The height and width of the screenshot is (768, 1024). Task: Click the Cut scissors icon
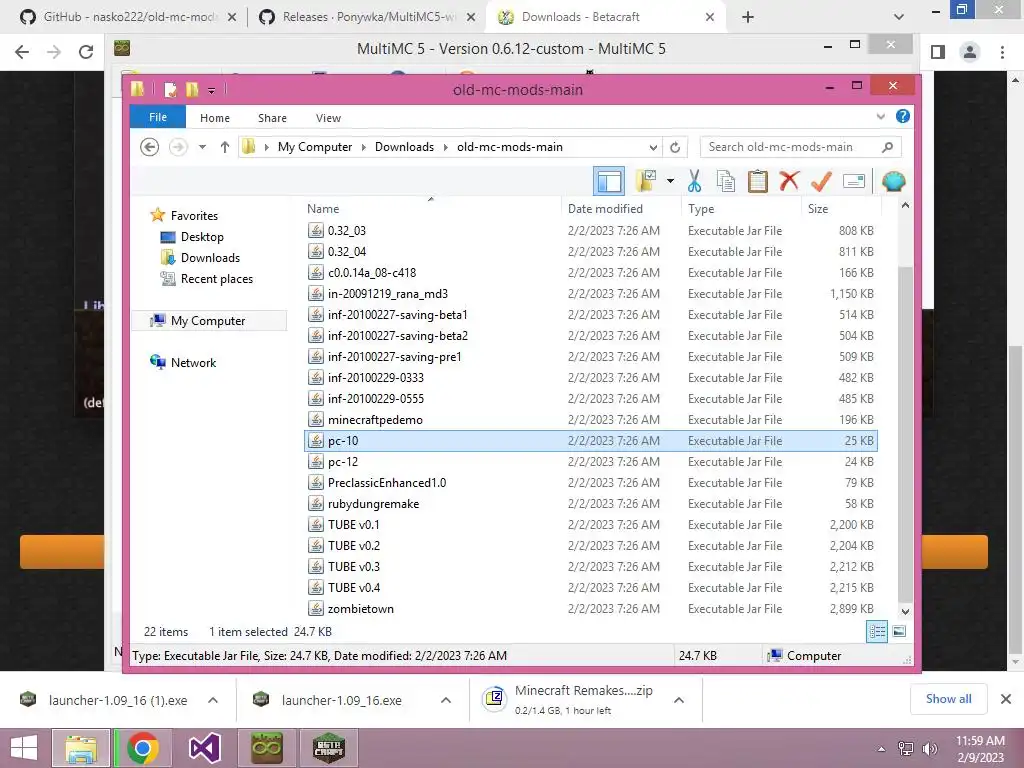point(694,181)
